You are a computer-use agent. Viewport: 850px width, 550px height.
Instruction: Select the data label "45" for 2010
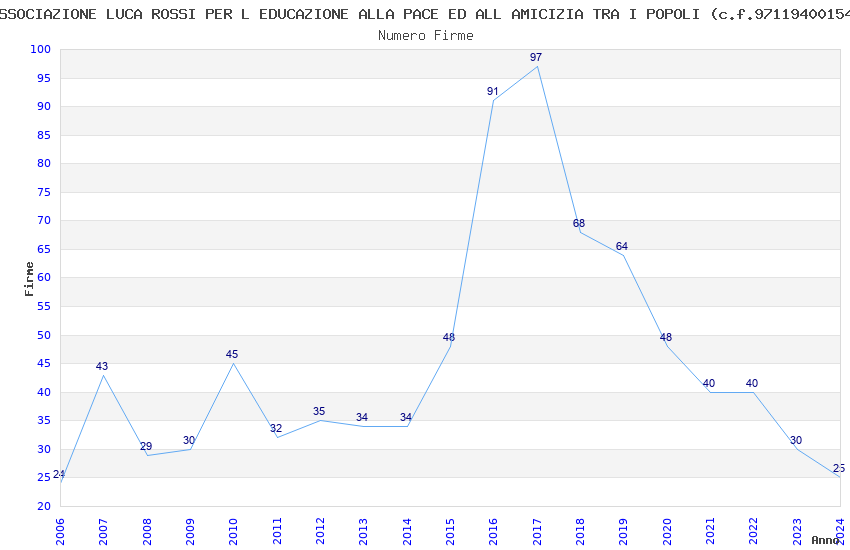click(231, 354)
